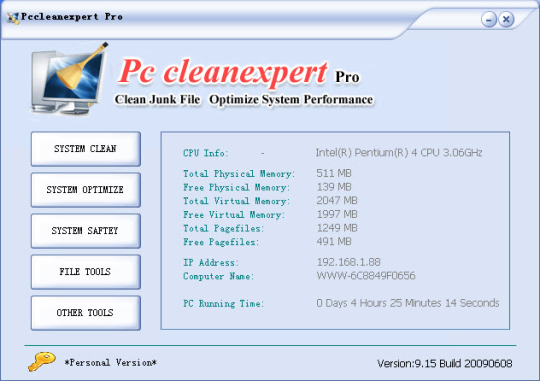Open the SYSTEM CLEAN section
The height and width of the screenshot is (381, 540).
[86, 149]
